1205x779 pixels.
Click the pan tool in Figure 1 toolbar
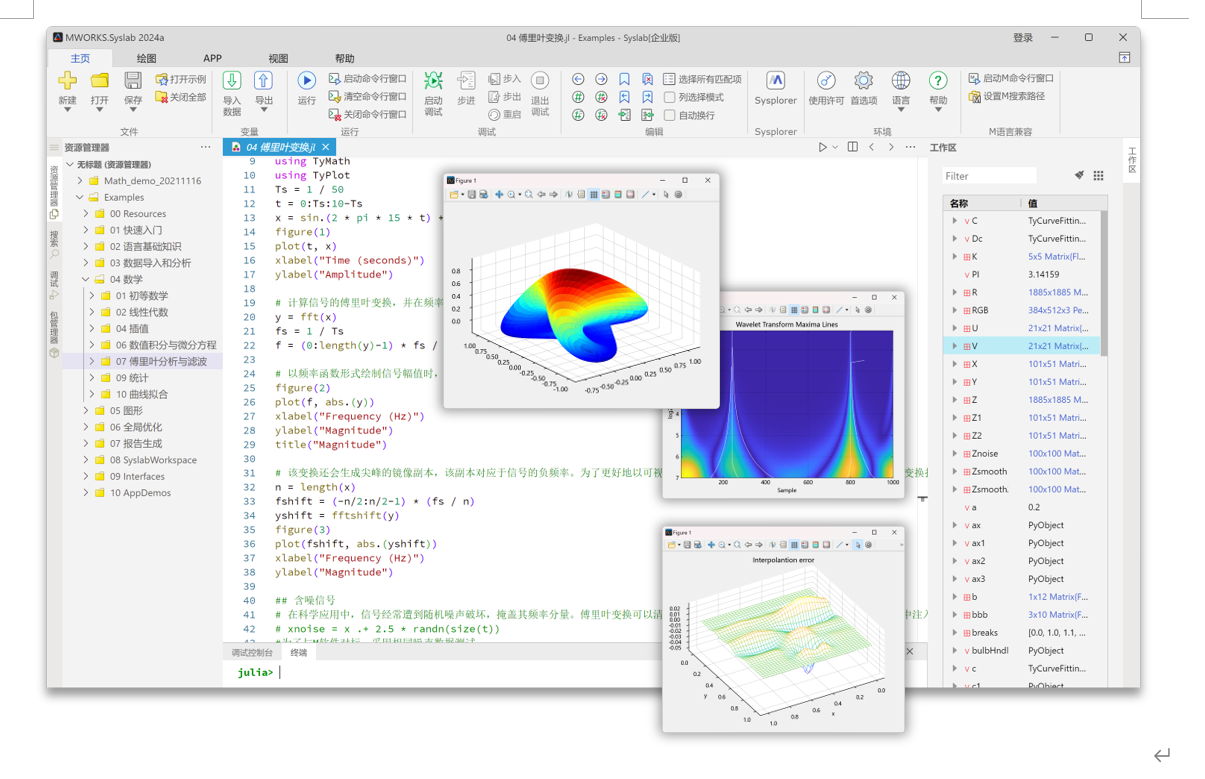[x=499, y=195]
